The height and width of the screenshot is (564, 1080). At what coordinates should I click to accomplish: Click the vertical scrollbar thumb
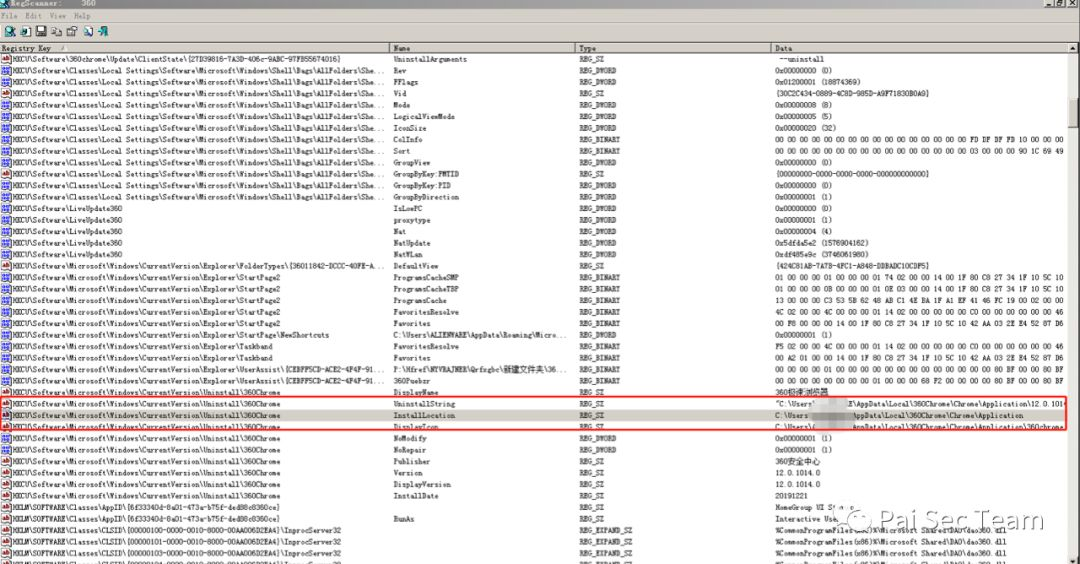[1073, 112]
